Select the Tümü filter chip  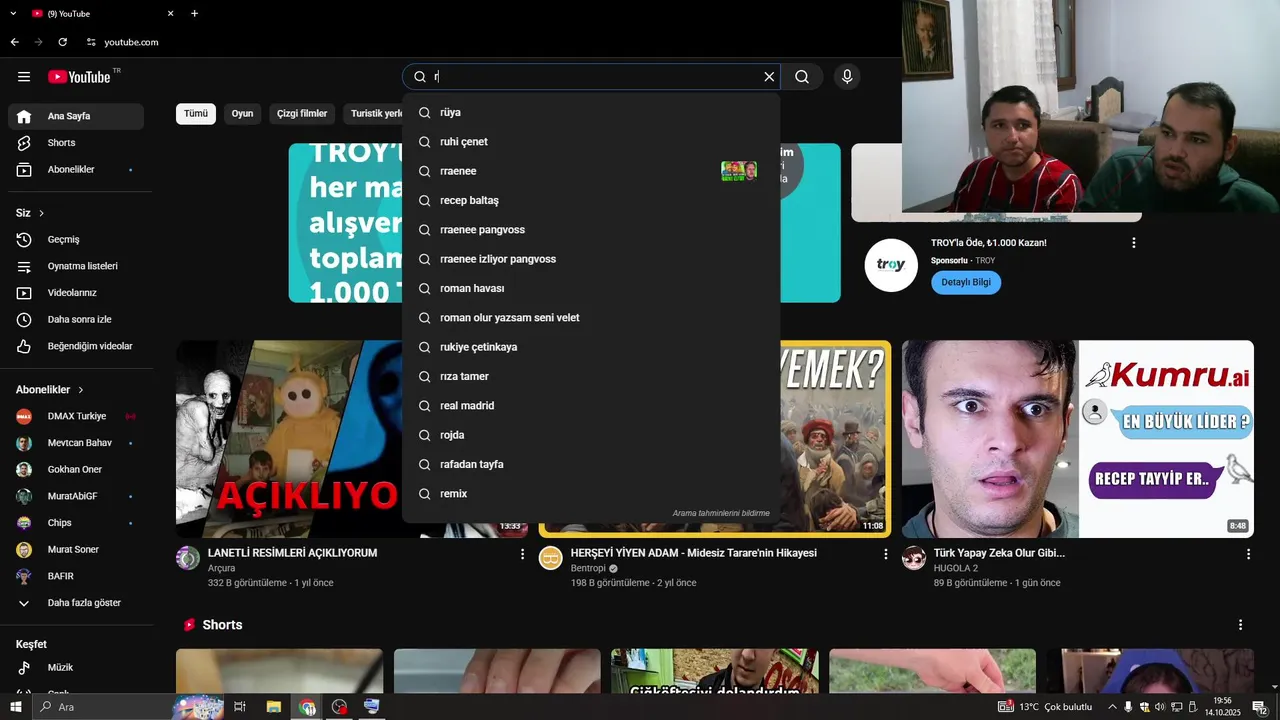pyautogui.click(x=196, y=114)
